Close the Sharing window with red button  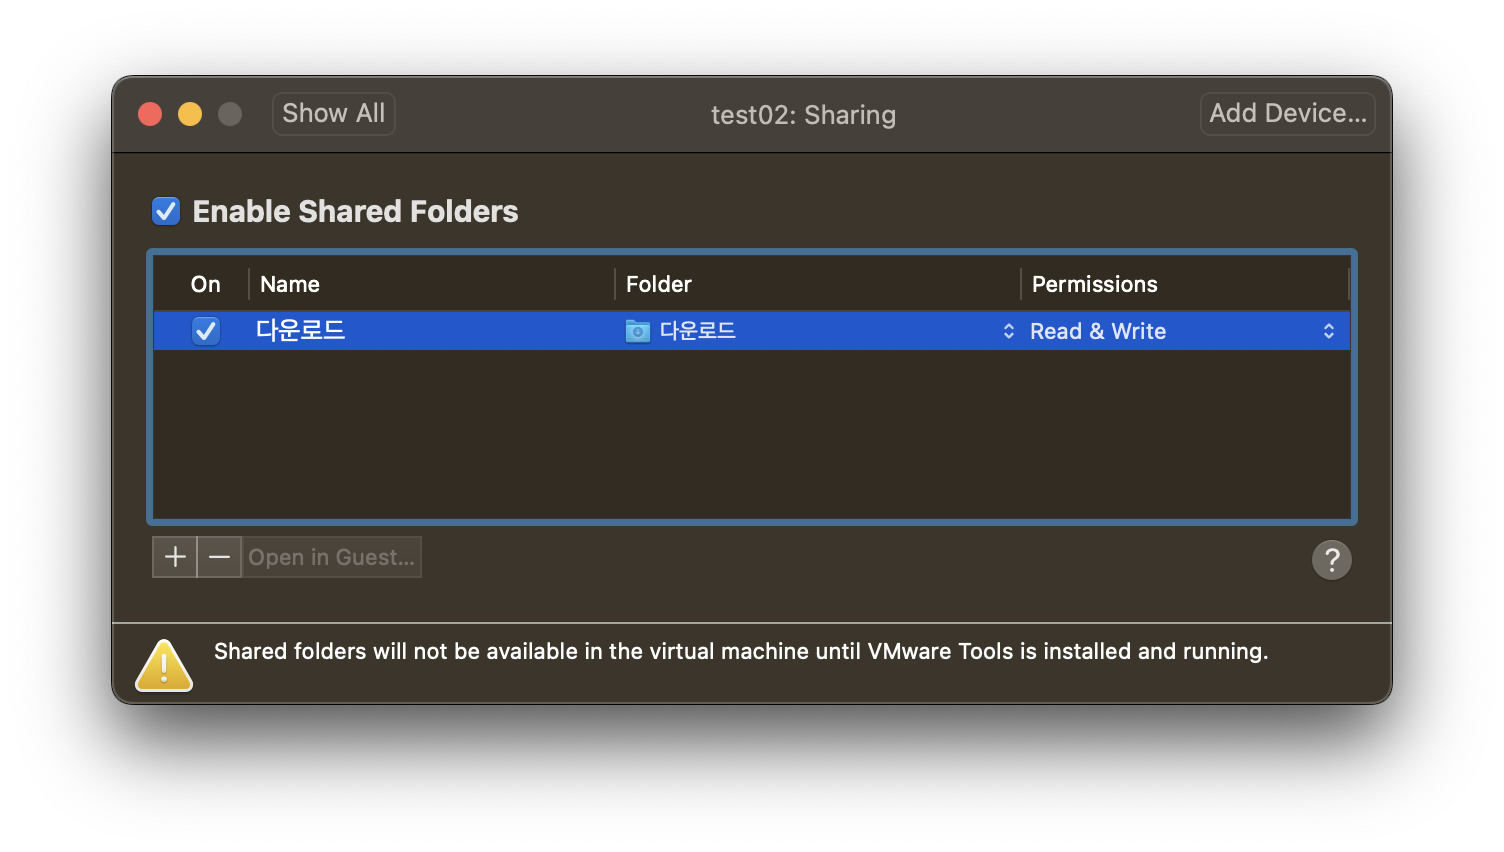pos(150,114)
